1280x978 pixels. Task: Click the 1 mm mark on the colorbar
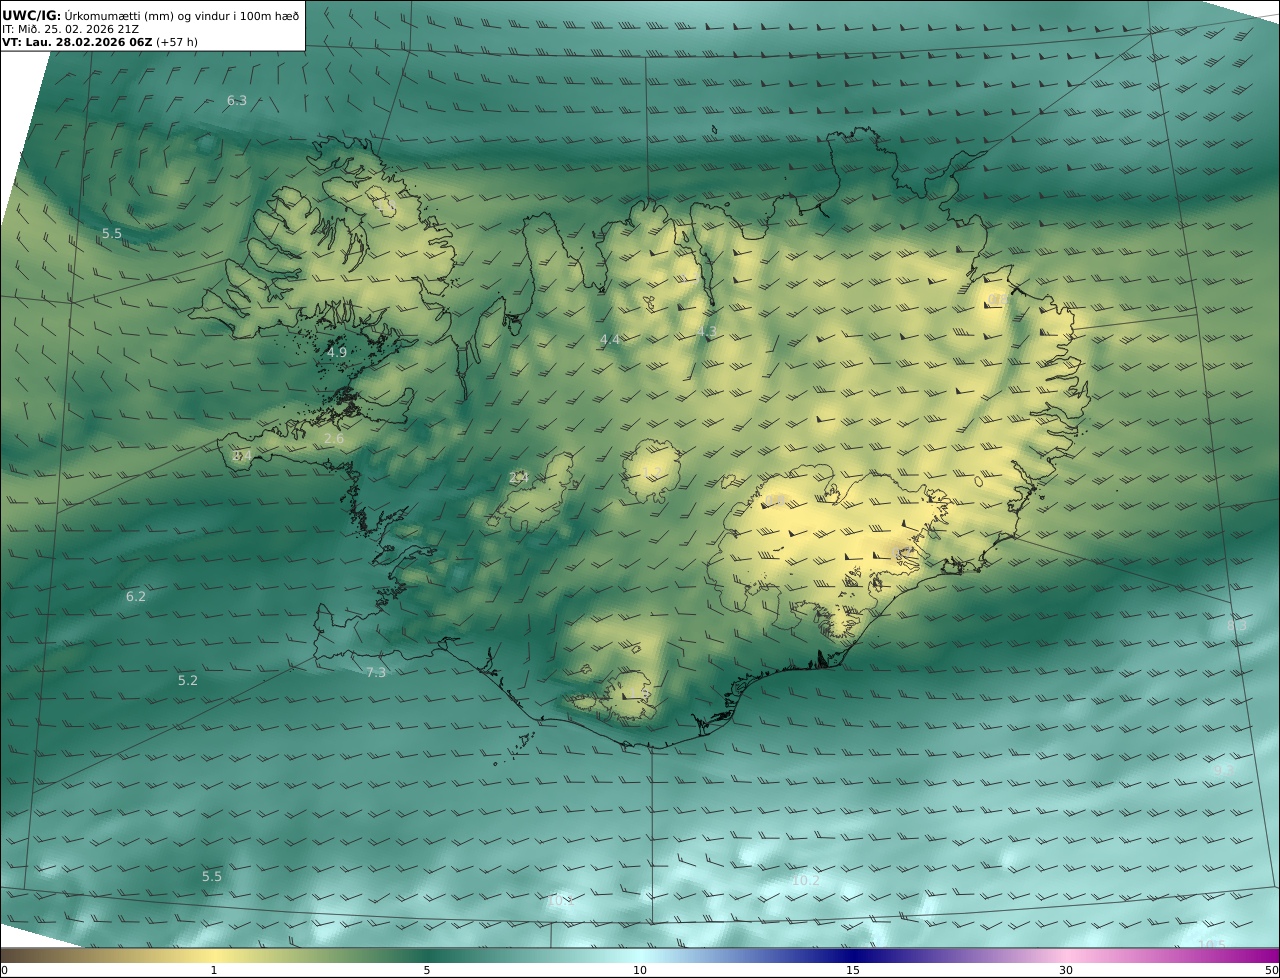(x=214, y=970)
